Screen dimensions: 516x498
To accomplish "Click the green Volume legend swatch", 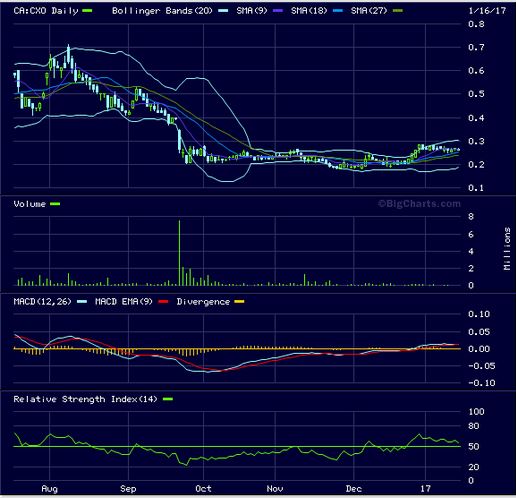I will (55, 204).
